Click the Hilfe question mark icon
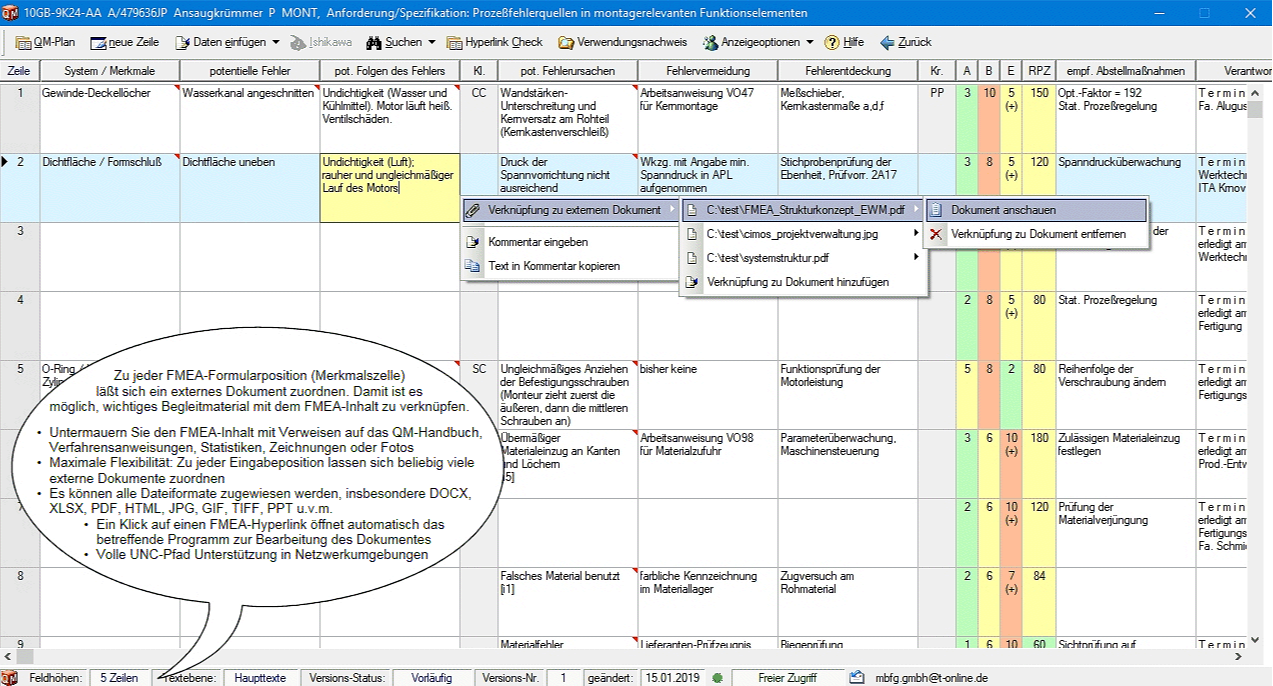The height and width of the screenshot is (686, 1273). [x=831, y=42]
